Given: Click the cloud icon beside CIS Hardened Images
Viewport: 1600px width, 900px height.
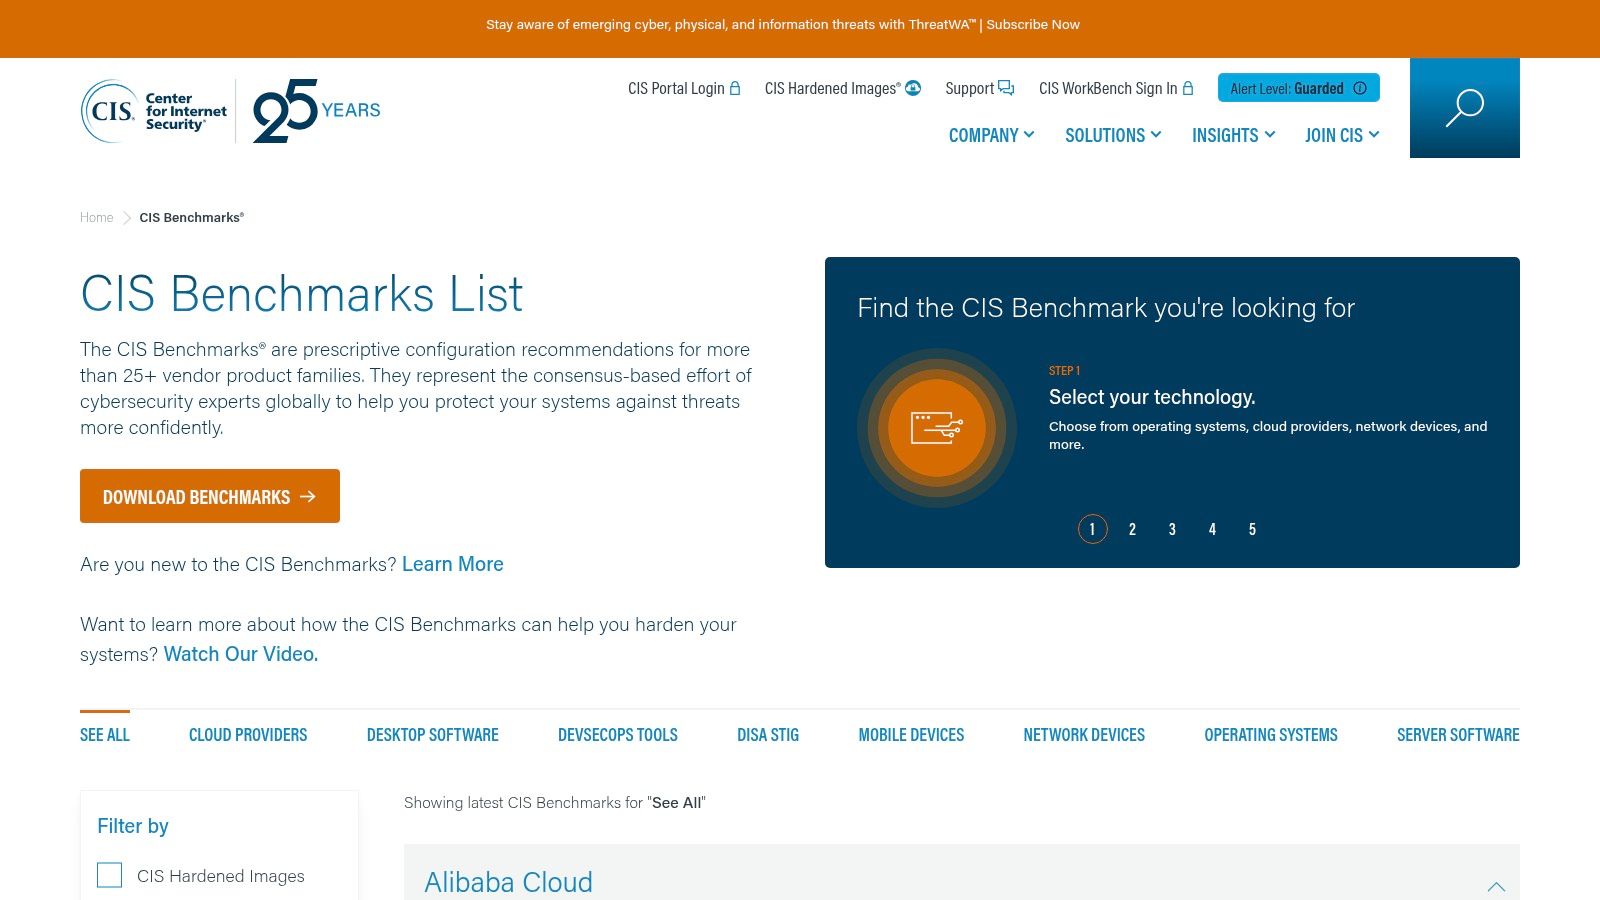Looking at the screenshot, I should pos(912,88).
